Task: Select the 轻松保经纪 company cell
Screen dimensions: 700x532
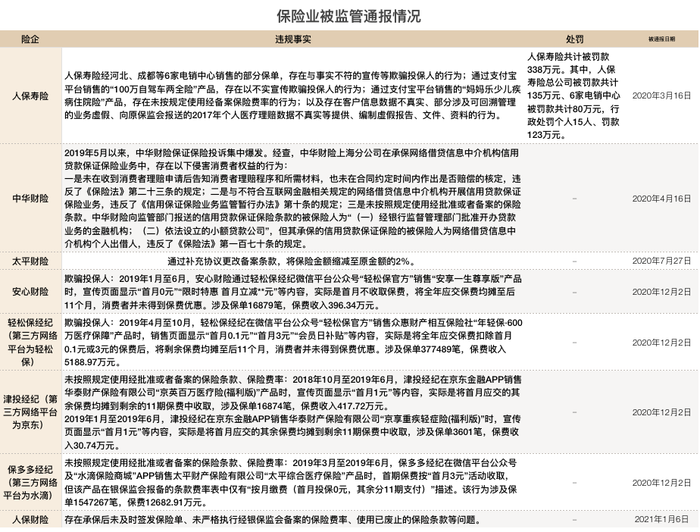Action: click(30, 342)
